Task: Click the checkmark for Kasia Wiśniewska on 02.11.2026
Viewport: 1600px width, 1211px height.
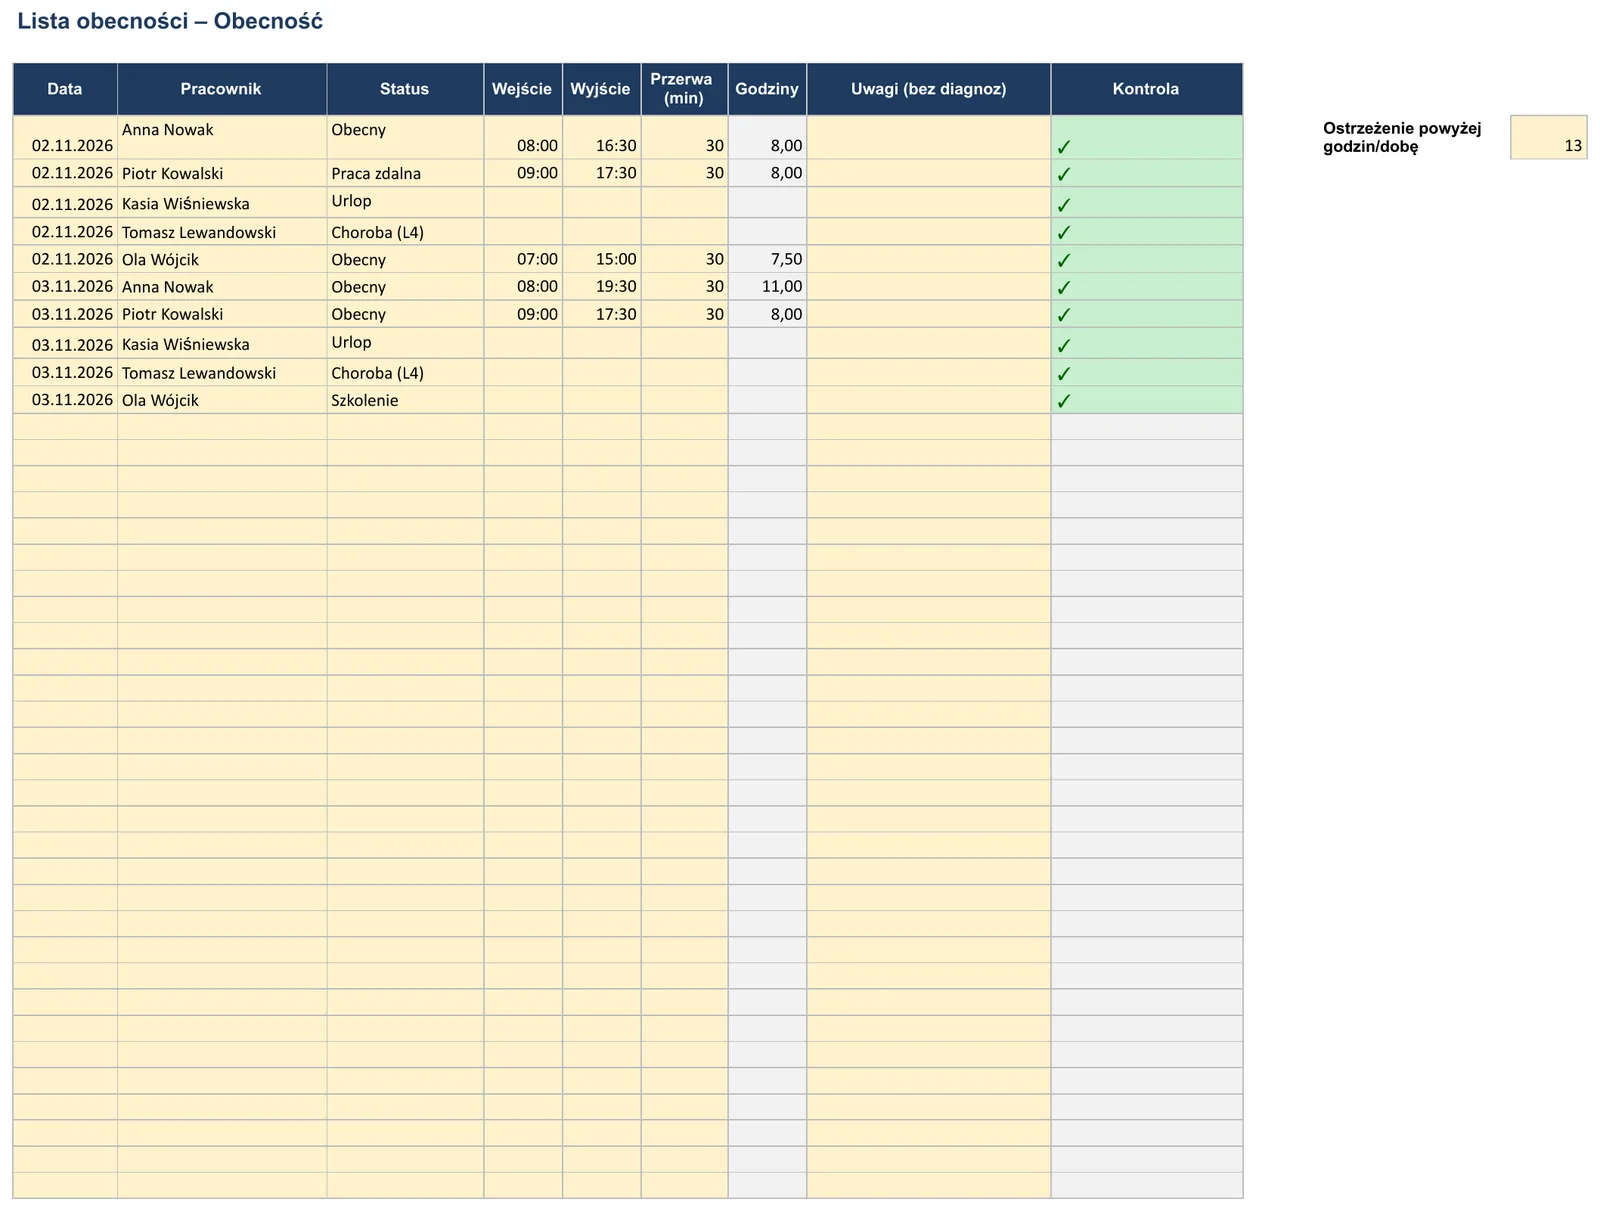Action: point(1064,205)
